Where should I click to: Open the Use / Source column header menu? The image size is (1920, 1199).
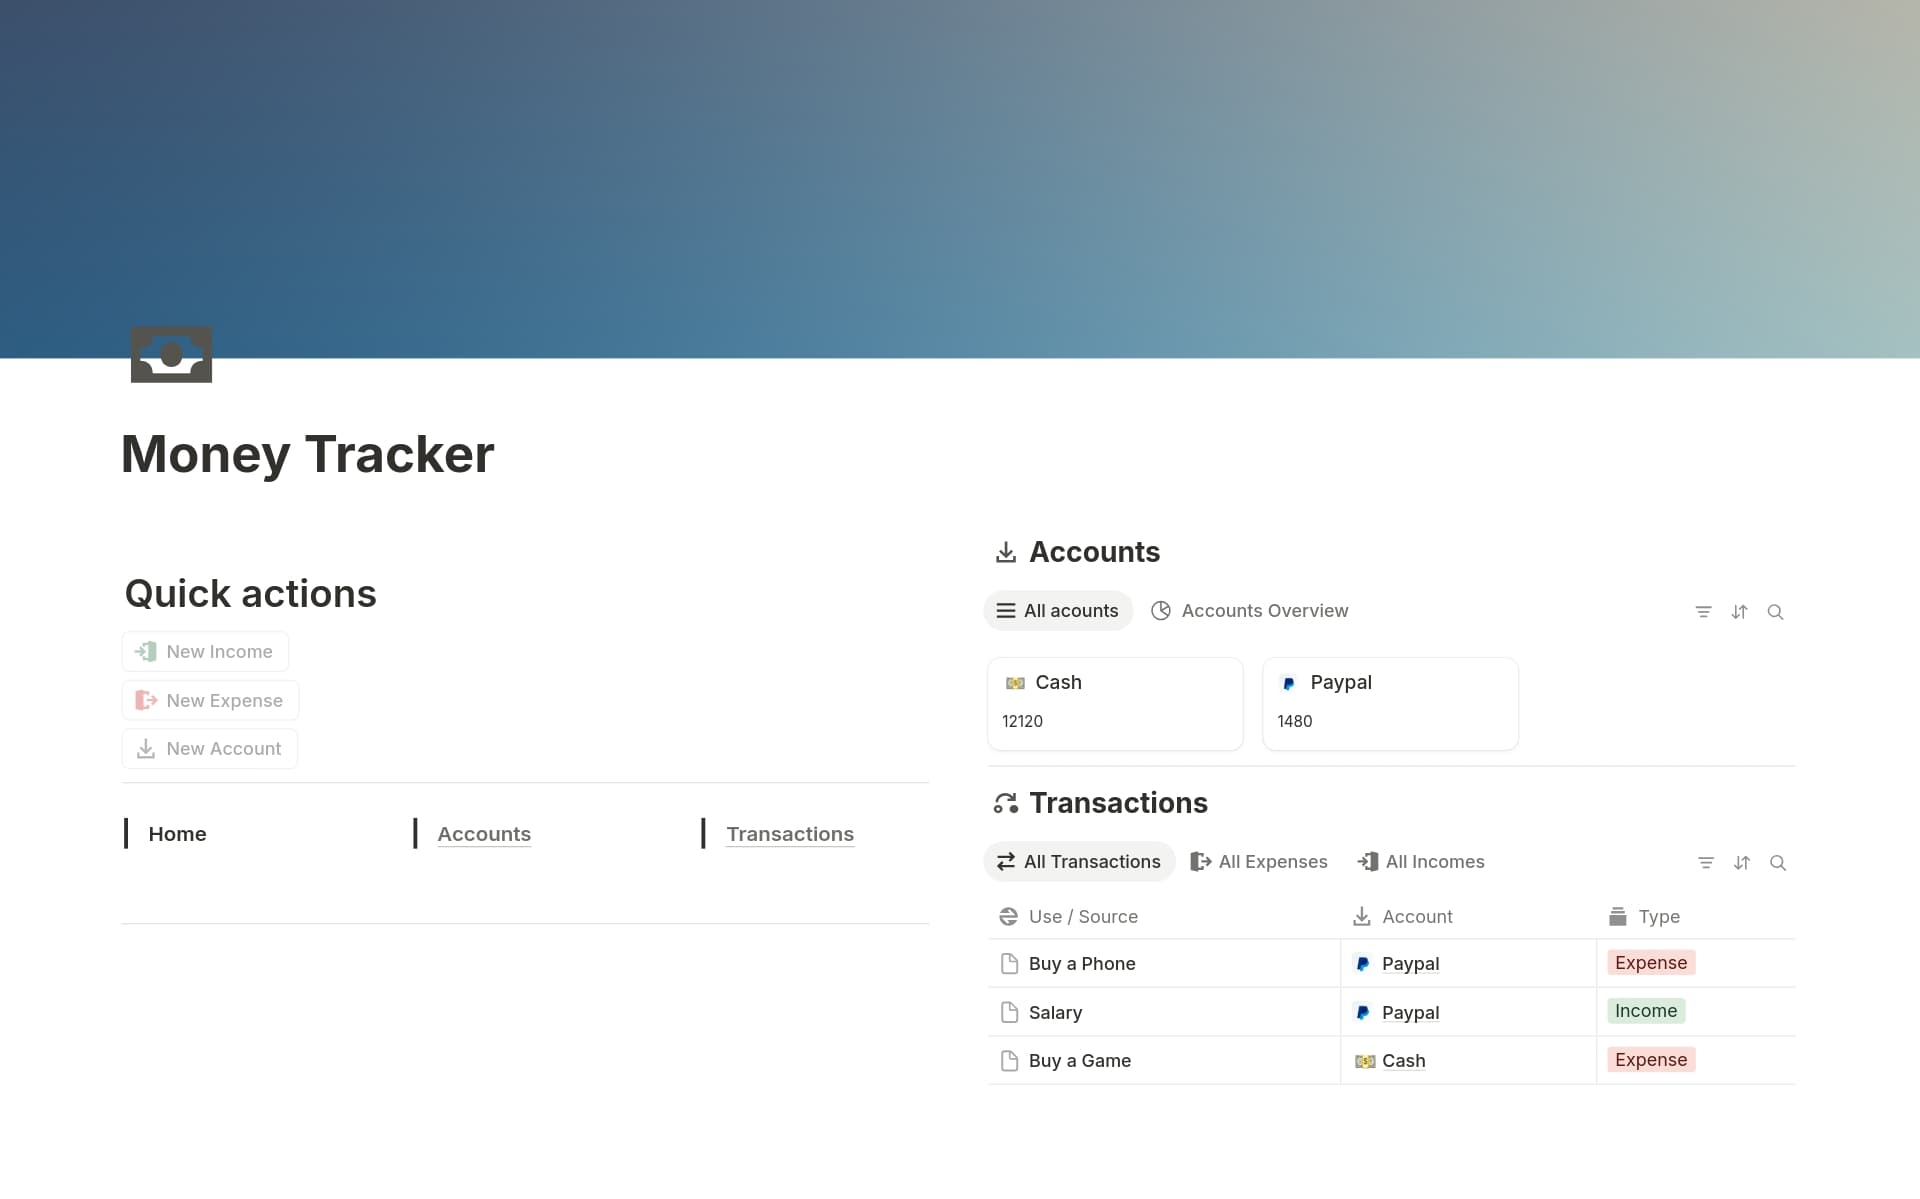[1082, 916]
